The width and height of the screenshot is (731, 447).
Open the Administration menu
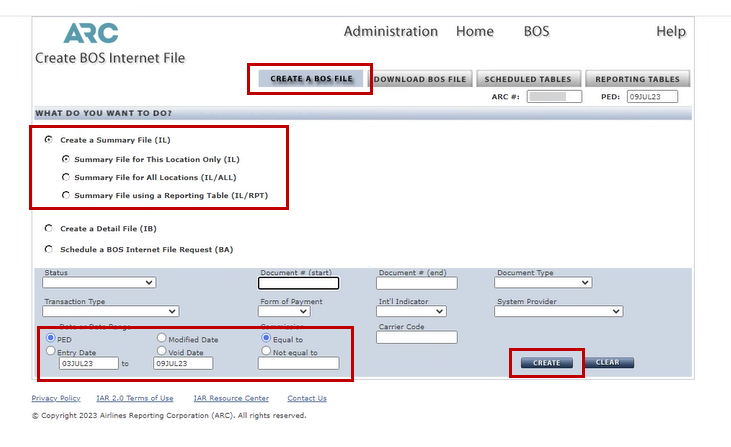pos(390,31)
